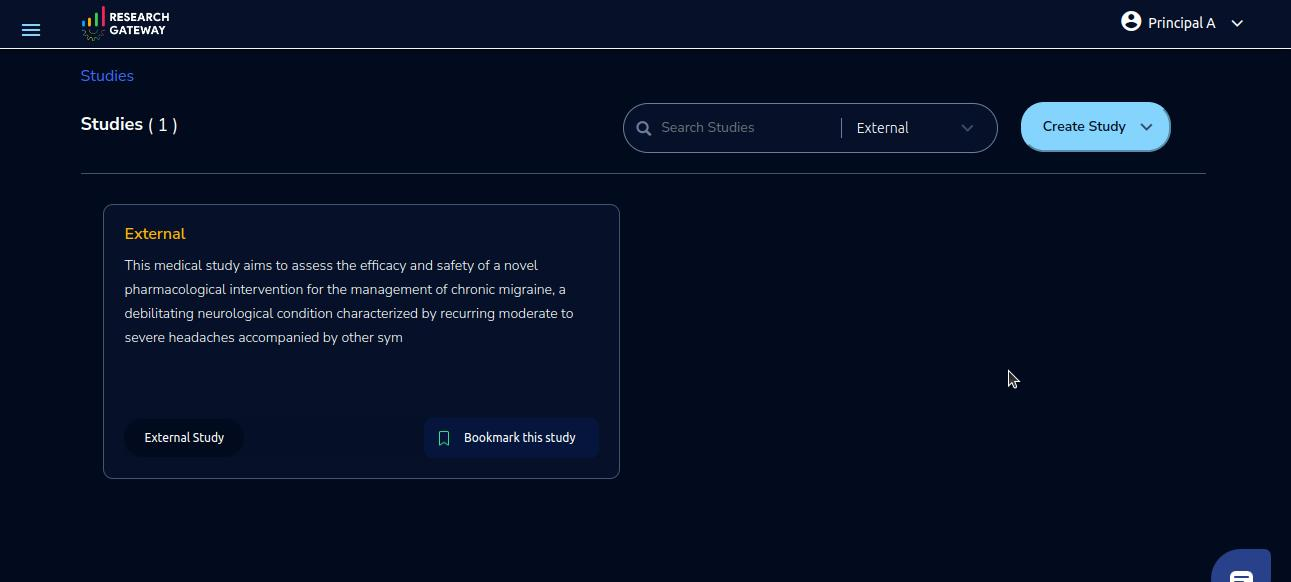
Task: Toggle Bookmark this study
Action: 511,438
